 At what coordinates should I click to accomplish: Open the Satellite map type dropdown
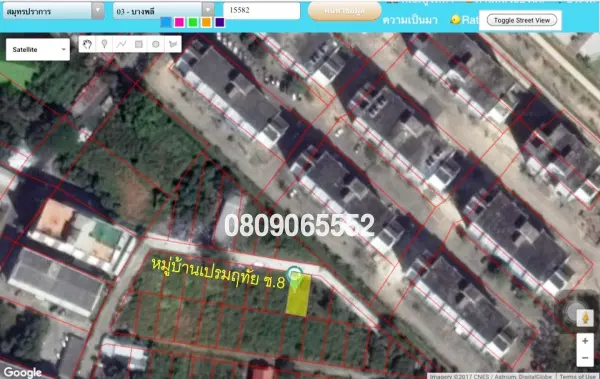click(38, 49)
